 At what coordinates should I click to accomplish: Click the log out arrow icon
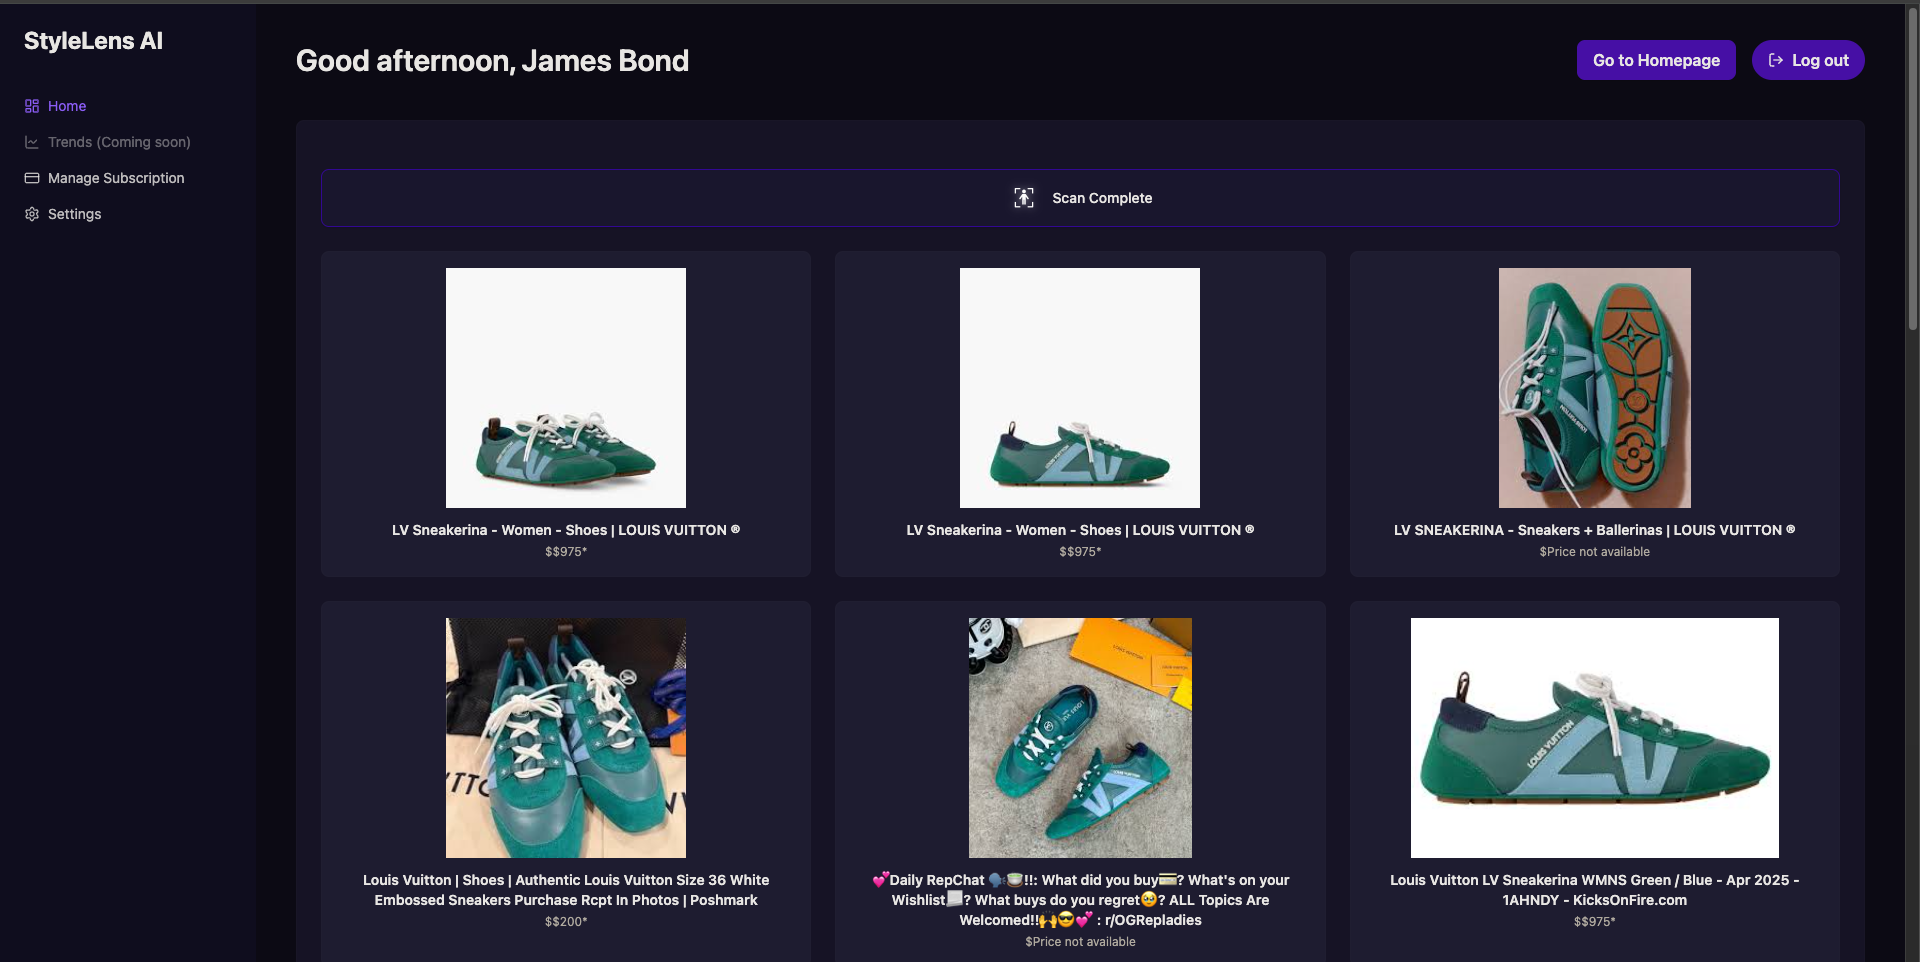(x=1776, y=60)
